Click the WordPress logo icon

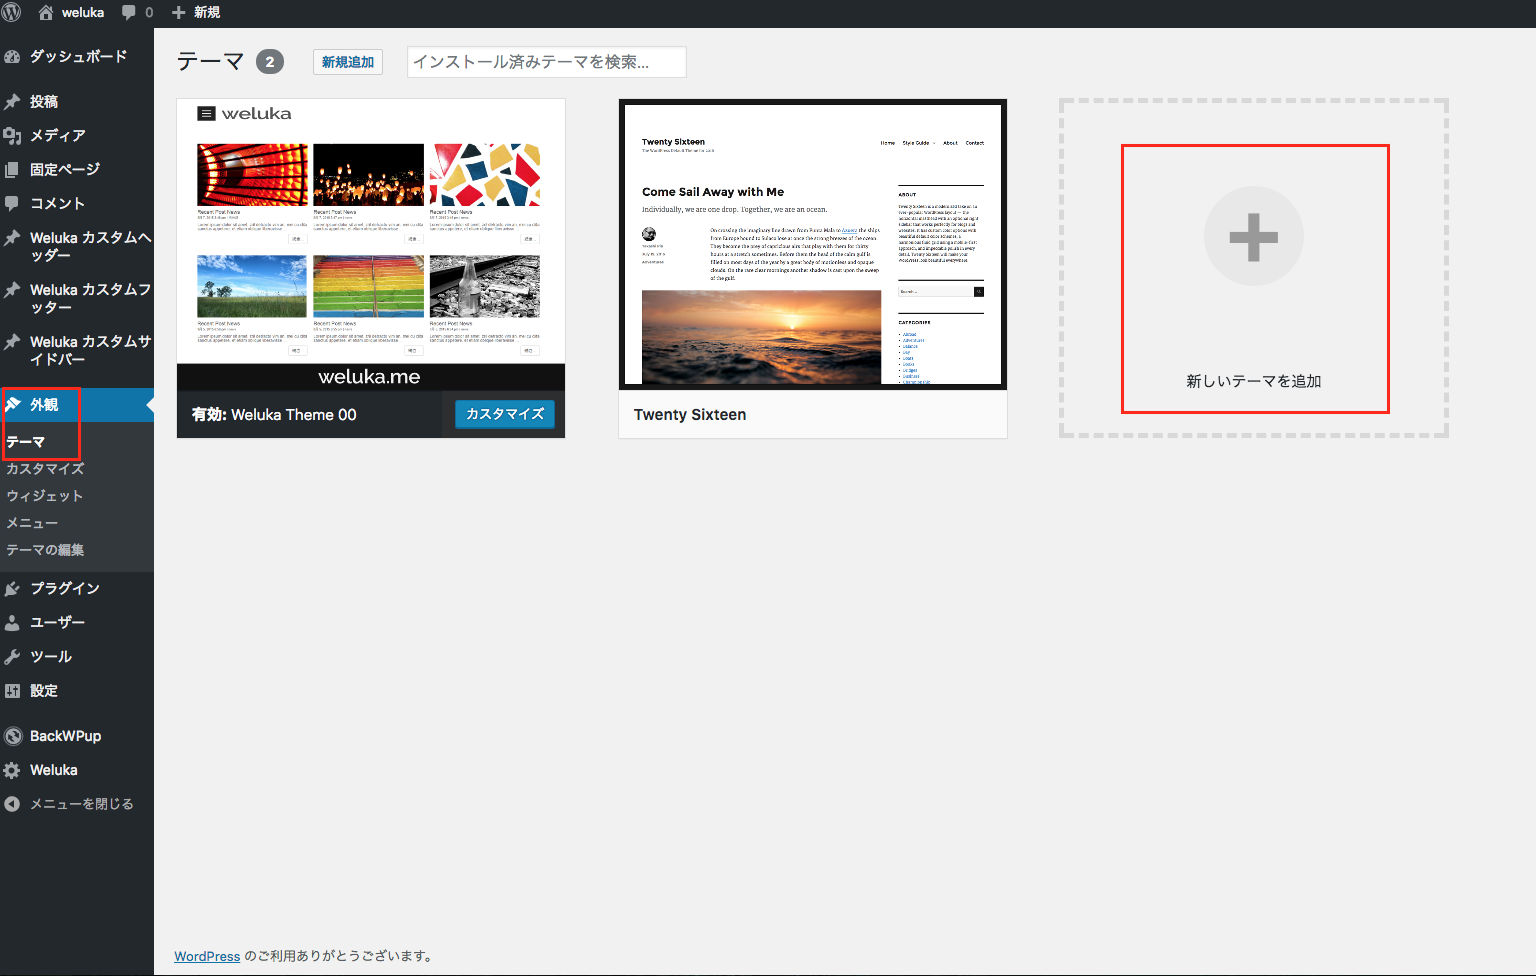(x=11, y=12)
